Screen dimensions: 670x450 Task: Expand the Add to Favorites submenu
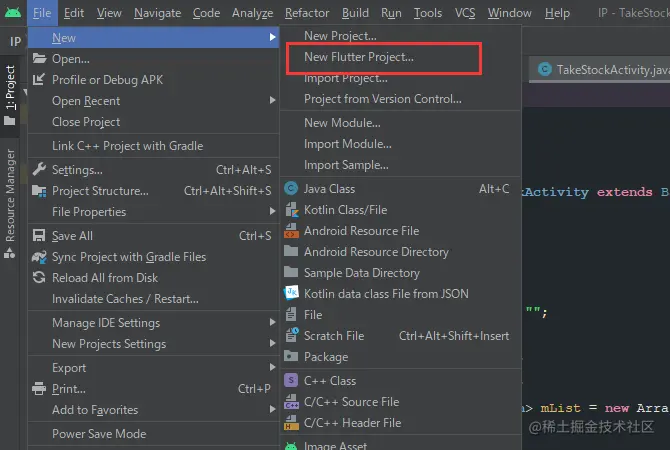click(x=272, y=409)
